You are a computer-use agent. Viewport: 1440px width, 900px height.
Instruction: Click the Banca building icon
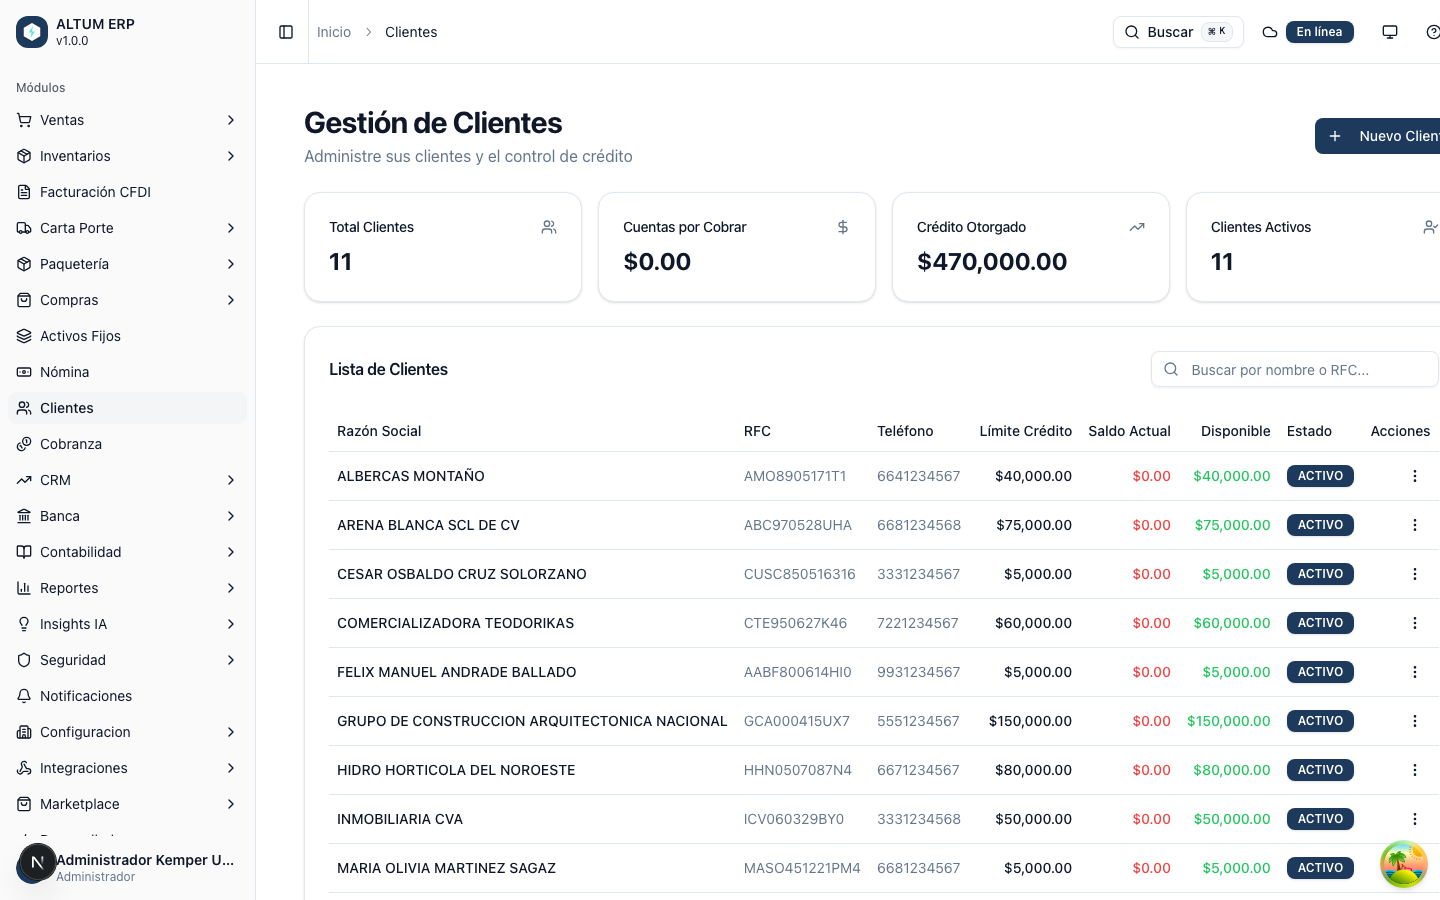pyautogui.click(x=24, y=516)
